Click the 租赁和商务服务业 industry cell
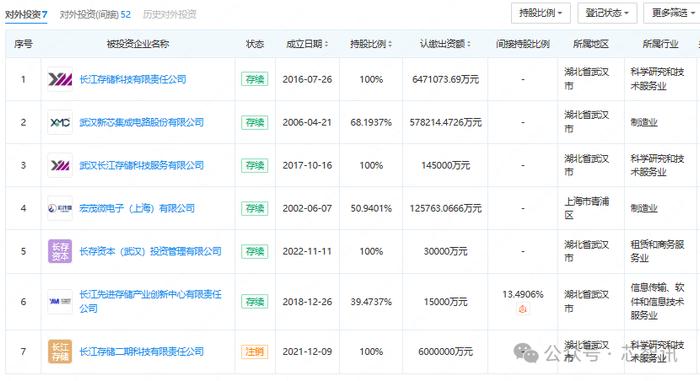 (657, 251)
